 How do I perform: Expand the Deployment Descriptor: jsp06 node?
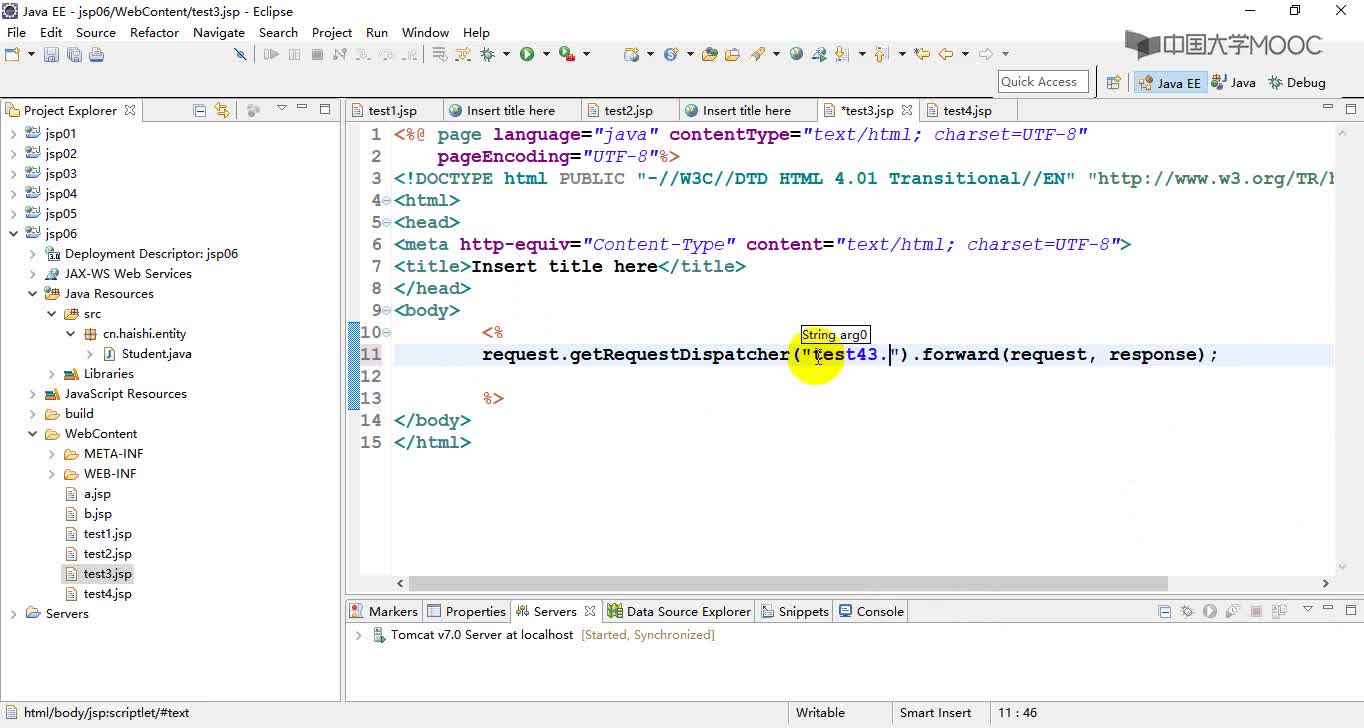32,254
